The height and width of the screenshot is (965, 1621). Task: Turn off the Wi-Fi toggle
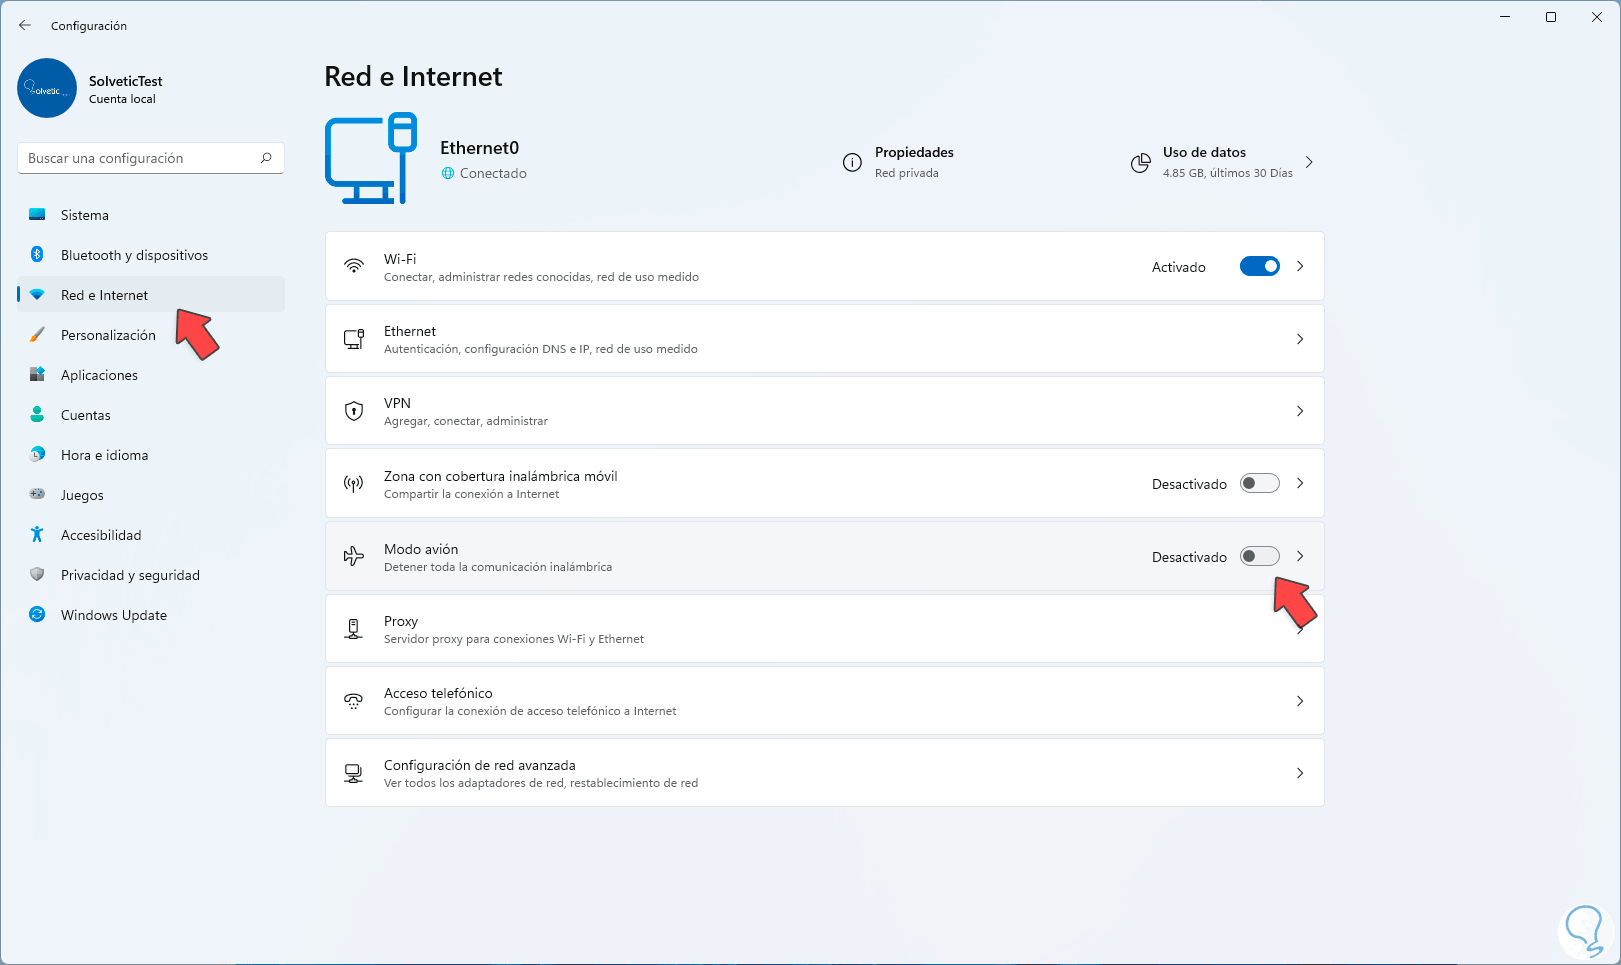[1259, 266]
